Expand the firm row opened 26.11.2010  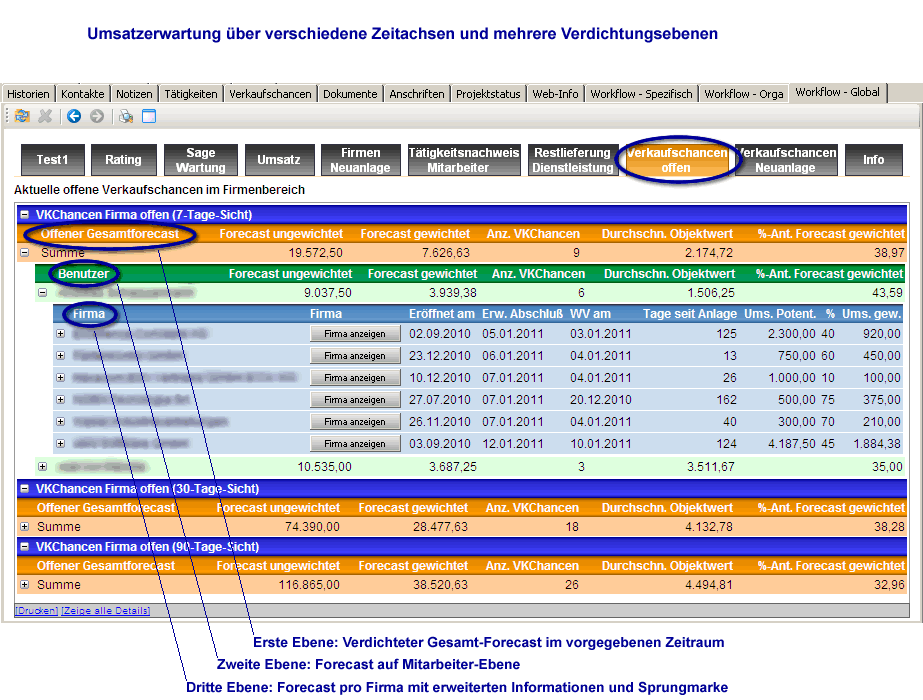pyautogui.click(x=60, y=422)
